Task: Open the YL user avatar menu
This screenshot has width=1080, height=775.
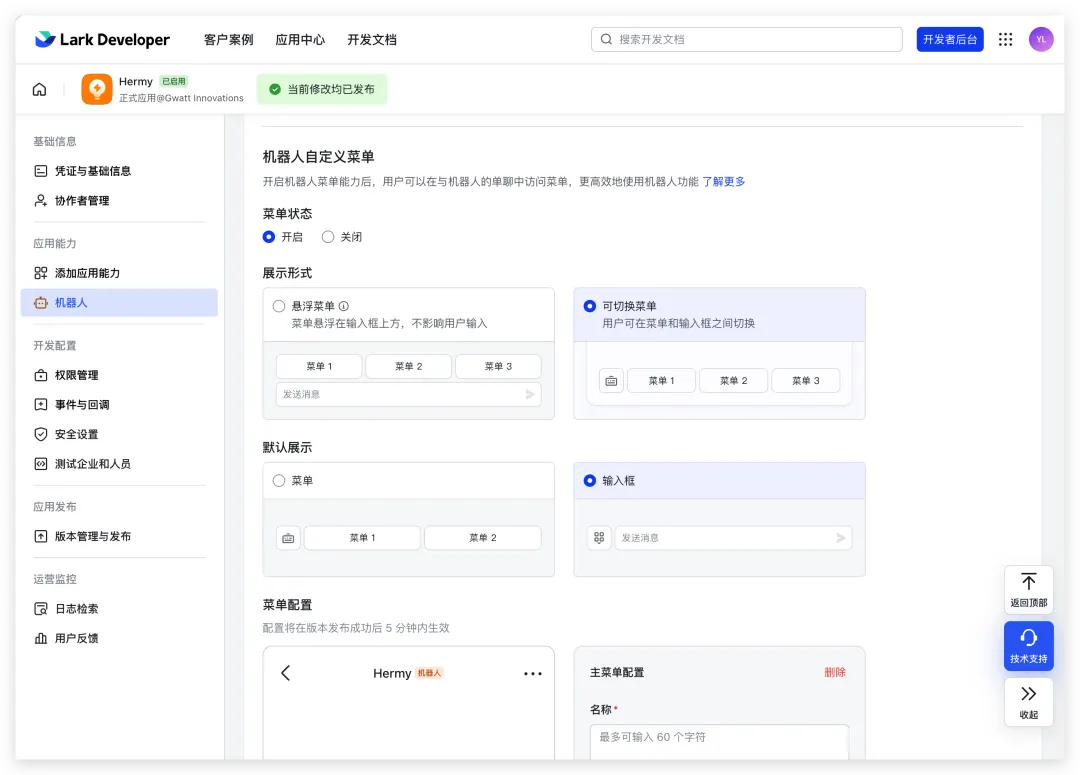Action: tap(1041, 39)
